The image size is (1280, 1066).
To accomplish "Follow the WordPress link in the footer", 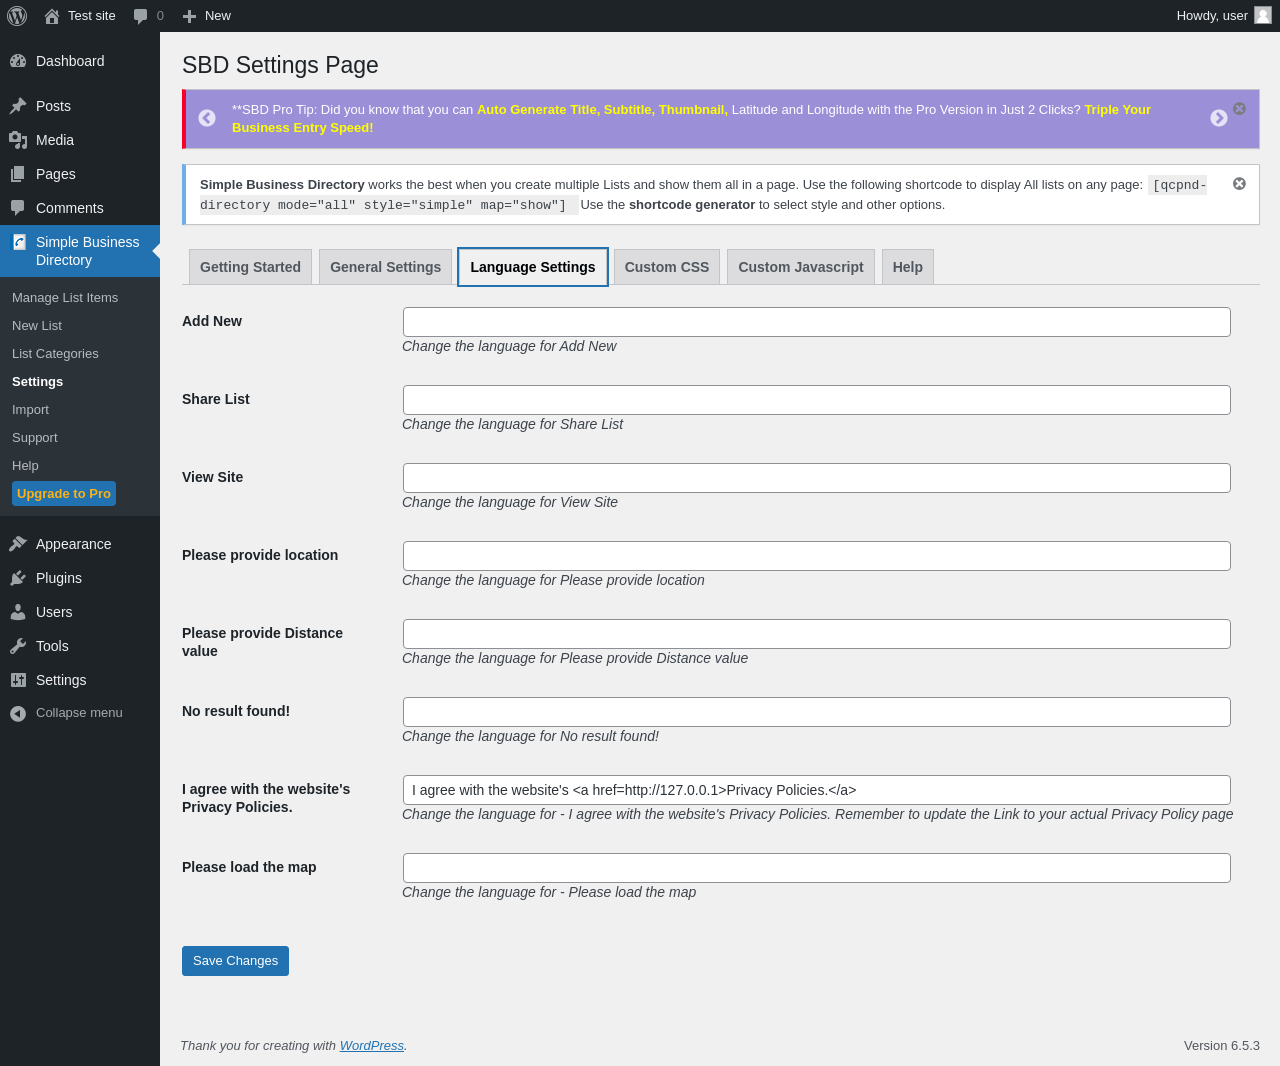I will point(372,1046).
